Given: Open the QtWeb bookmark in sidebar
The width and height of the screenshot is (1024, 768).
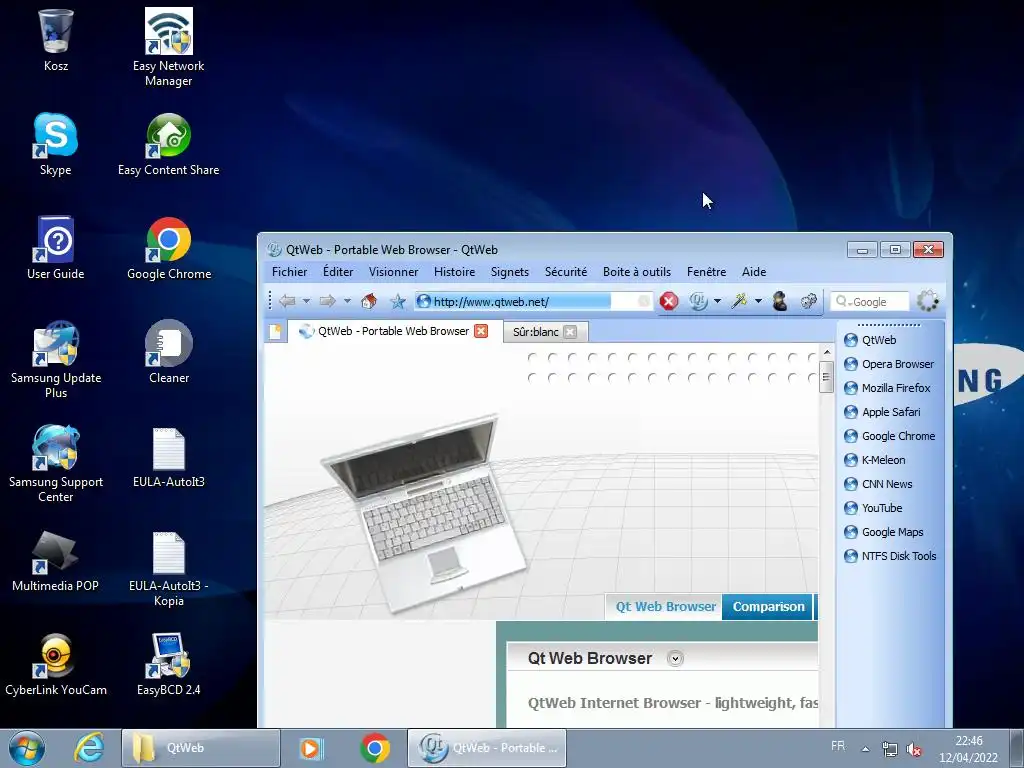Looking at the screenshot, I should pos(870,340).
